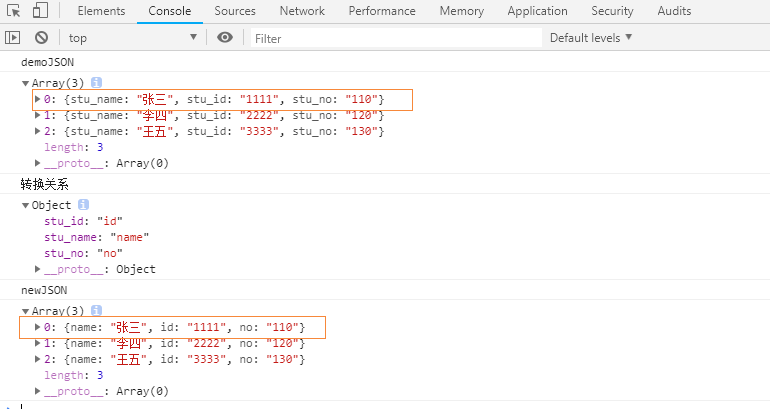Viewport: 770px width, 409px height.
Task: Focus the console Filter input field
Action: (x=396, y=38)
